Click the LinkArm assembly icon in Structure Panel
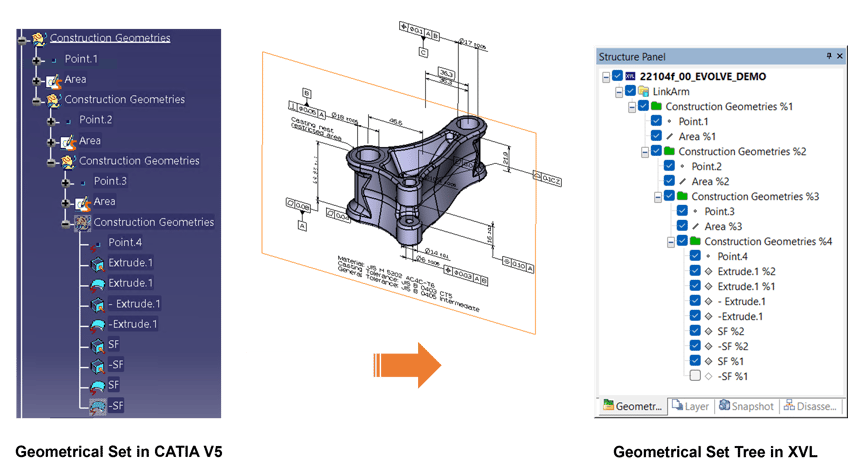Image resolution: width=848 pixels, height=470 pixels. point(643,91)
